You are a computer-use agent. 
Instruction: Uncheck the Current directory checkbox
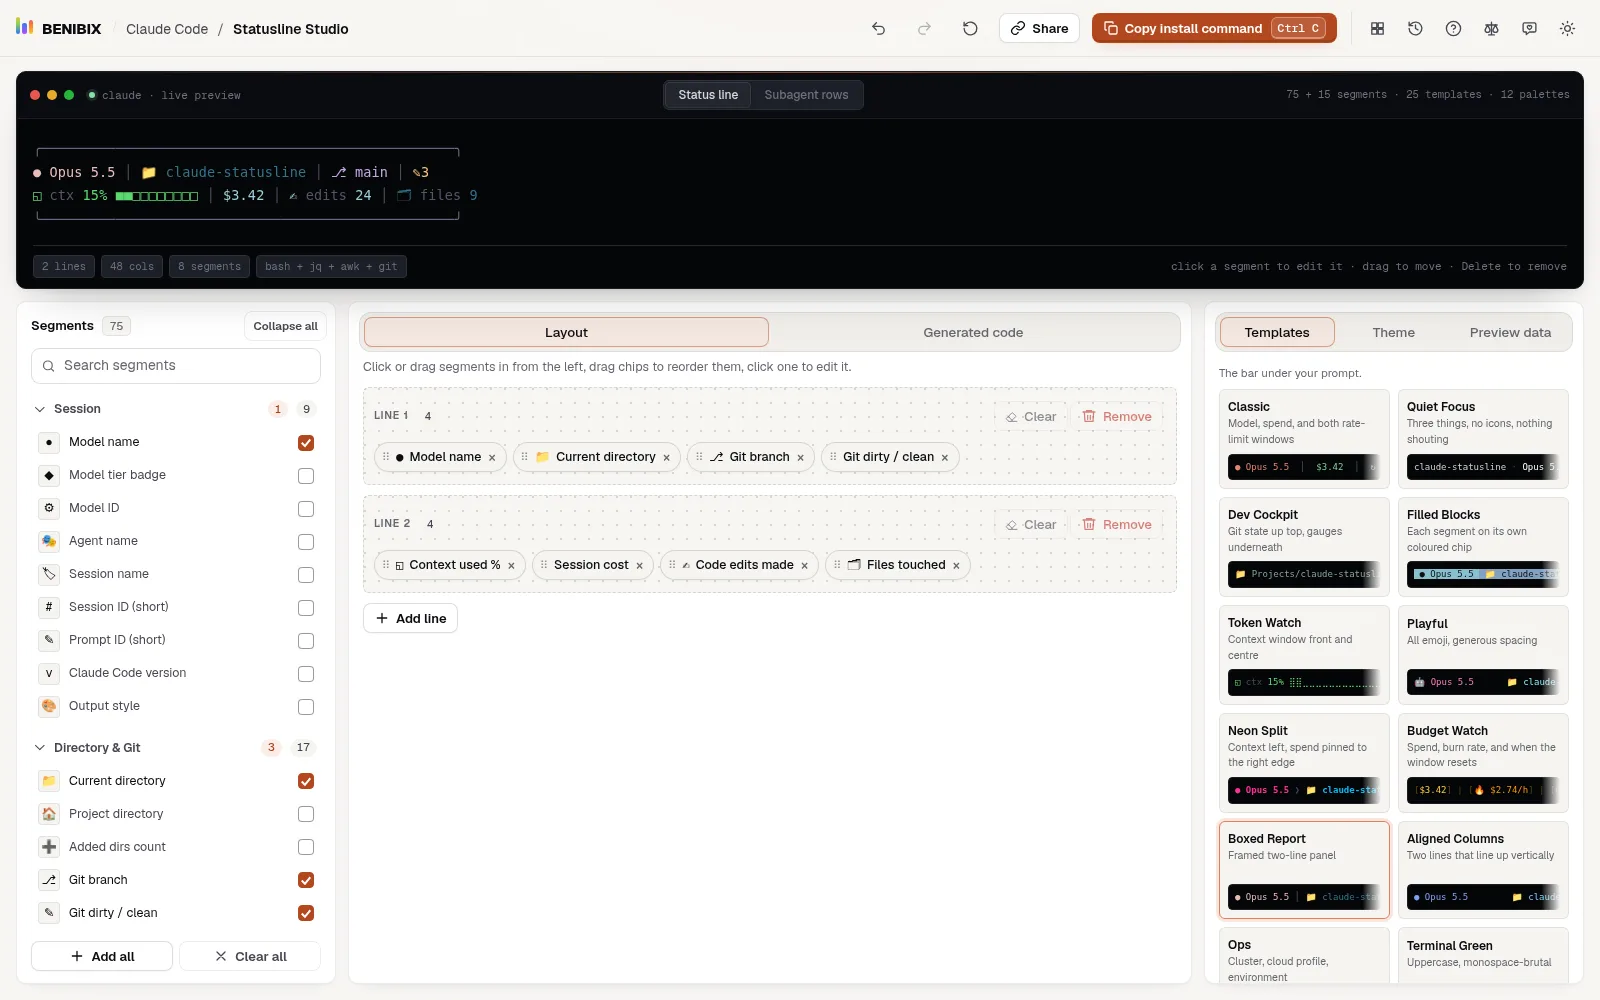[x=306, y=781]
